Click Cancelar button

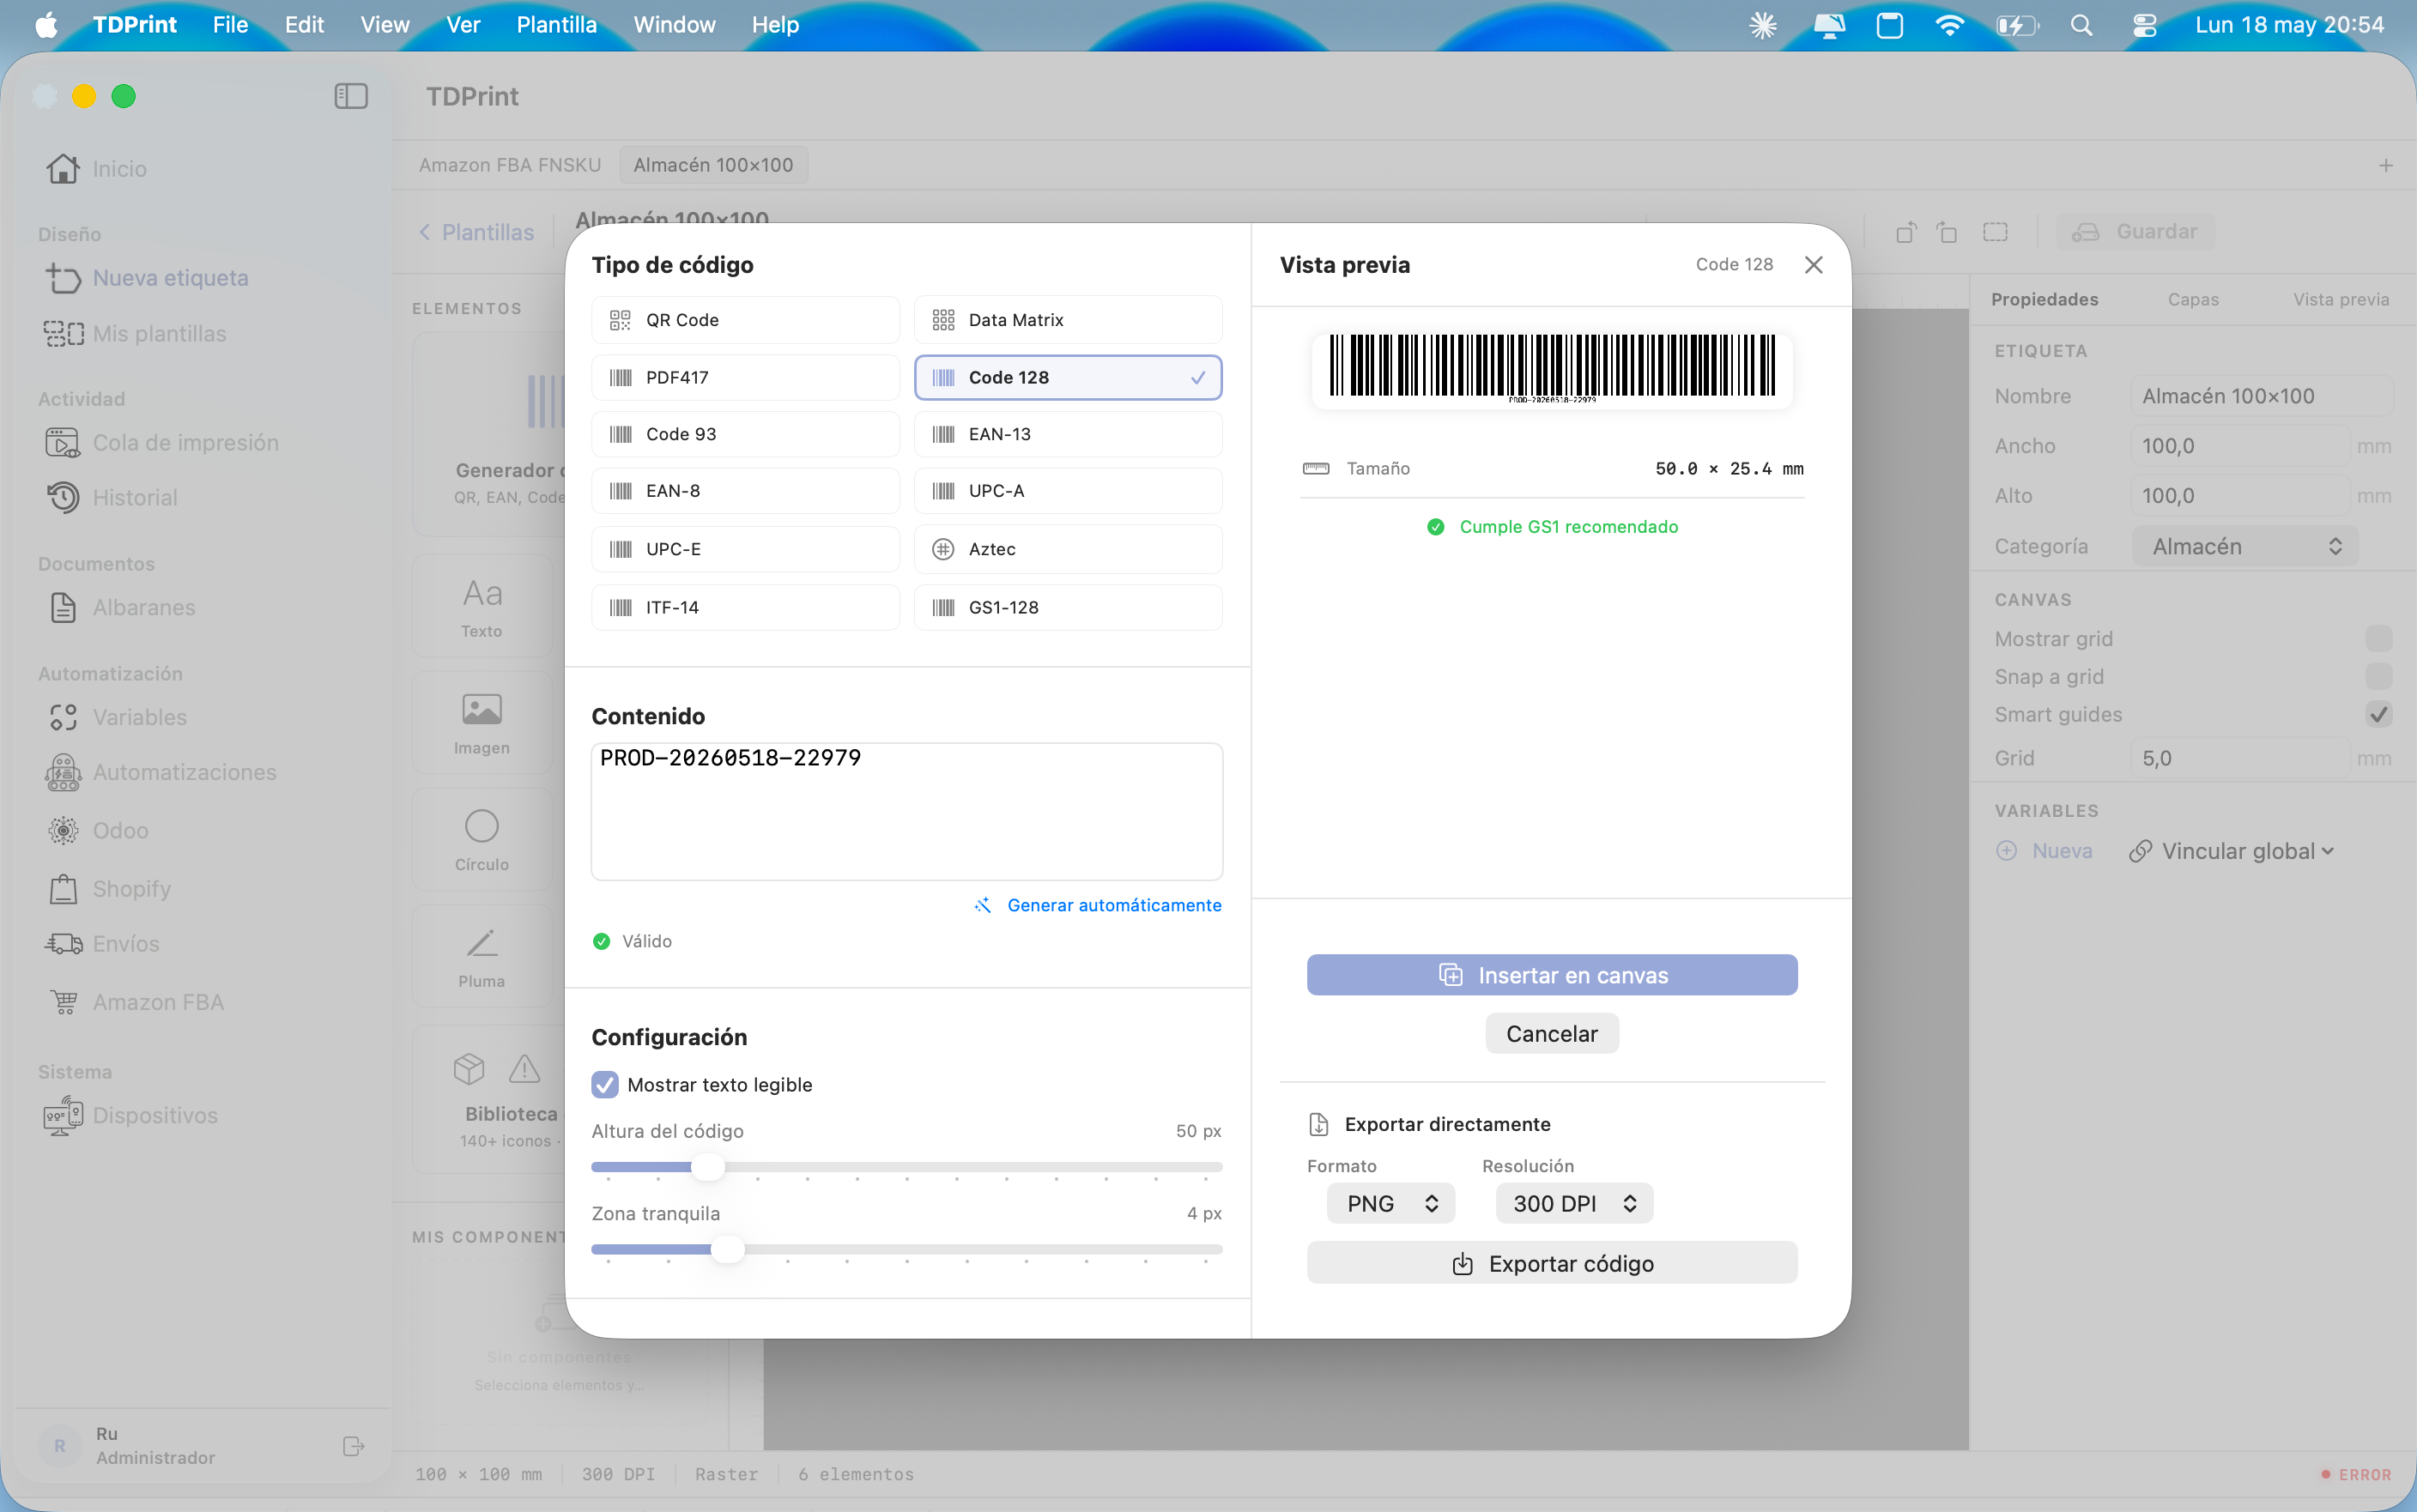tap(1552, 1033)
